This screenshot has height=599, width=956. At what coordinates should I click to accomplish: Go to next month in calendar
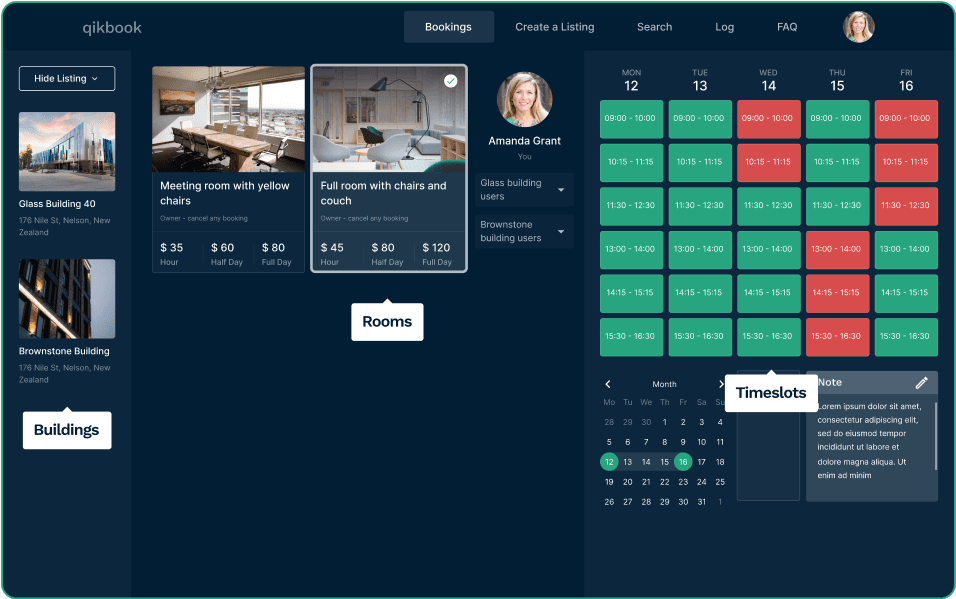(720, 384)
